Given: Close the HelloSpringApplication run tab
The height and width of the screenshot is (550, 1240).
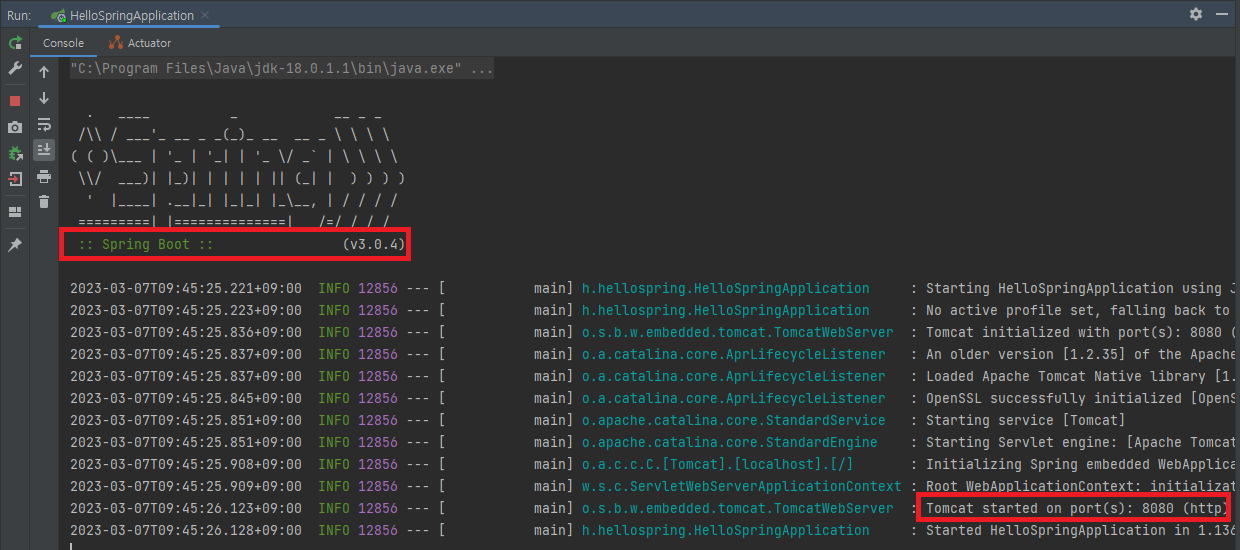Looking at the screenshot, I should 207,15.
